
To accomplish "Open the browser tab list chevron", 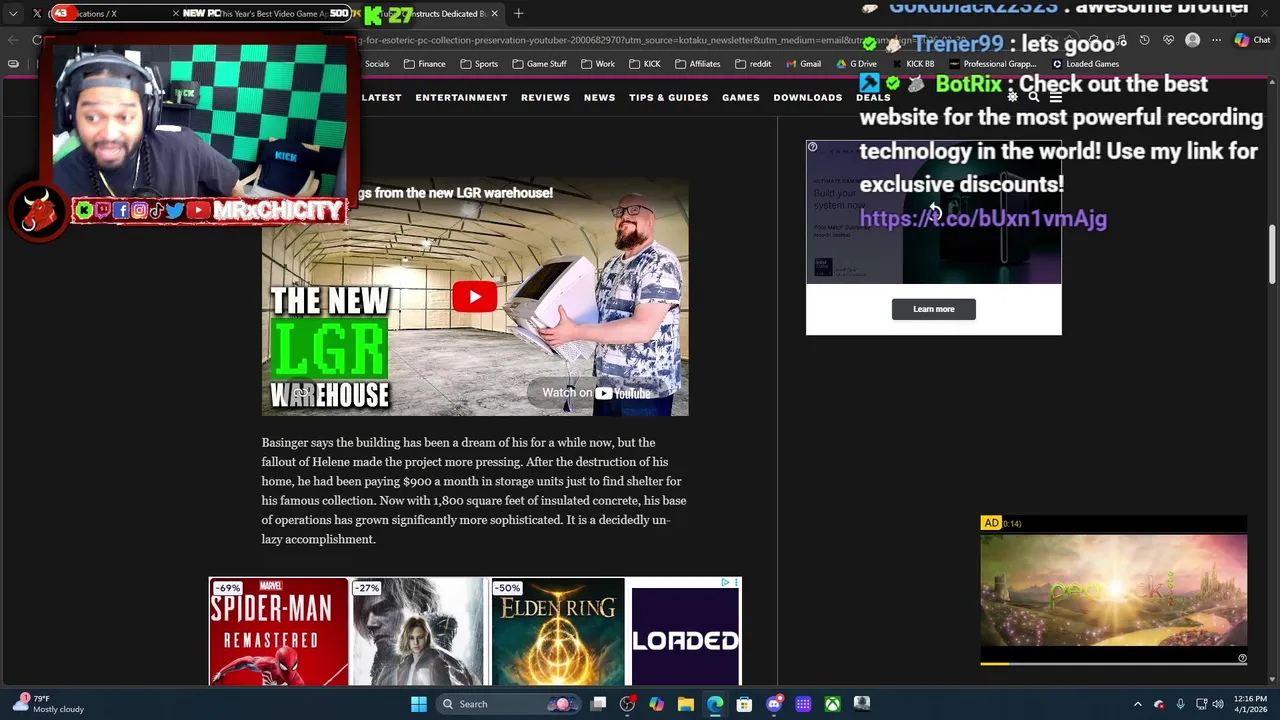I will (x=13, y=14).
